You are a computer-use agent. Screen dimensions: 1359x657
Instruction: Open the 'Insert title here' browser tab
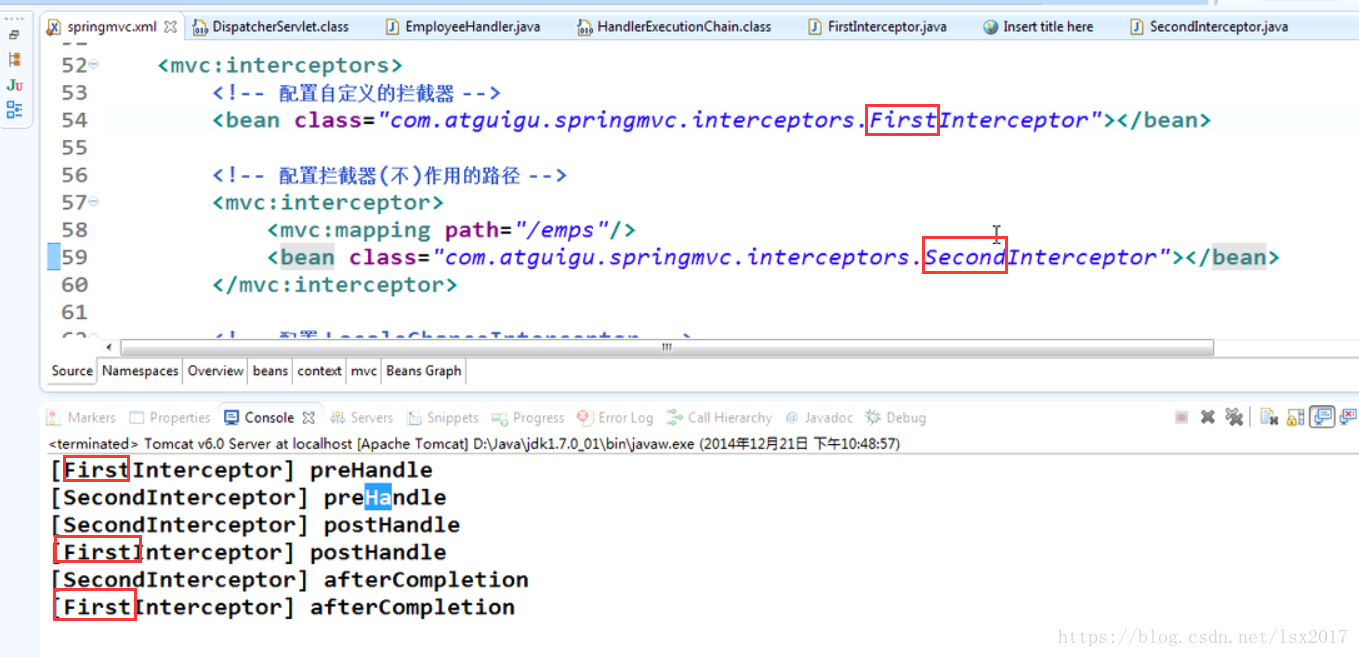1038,27
